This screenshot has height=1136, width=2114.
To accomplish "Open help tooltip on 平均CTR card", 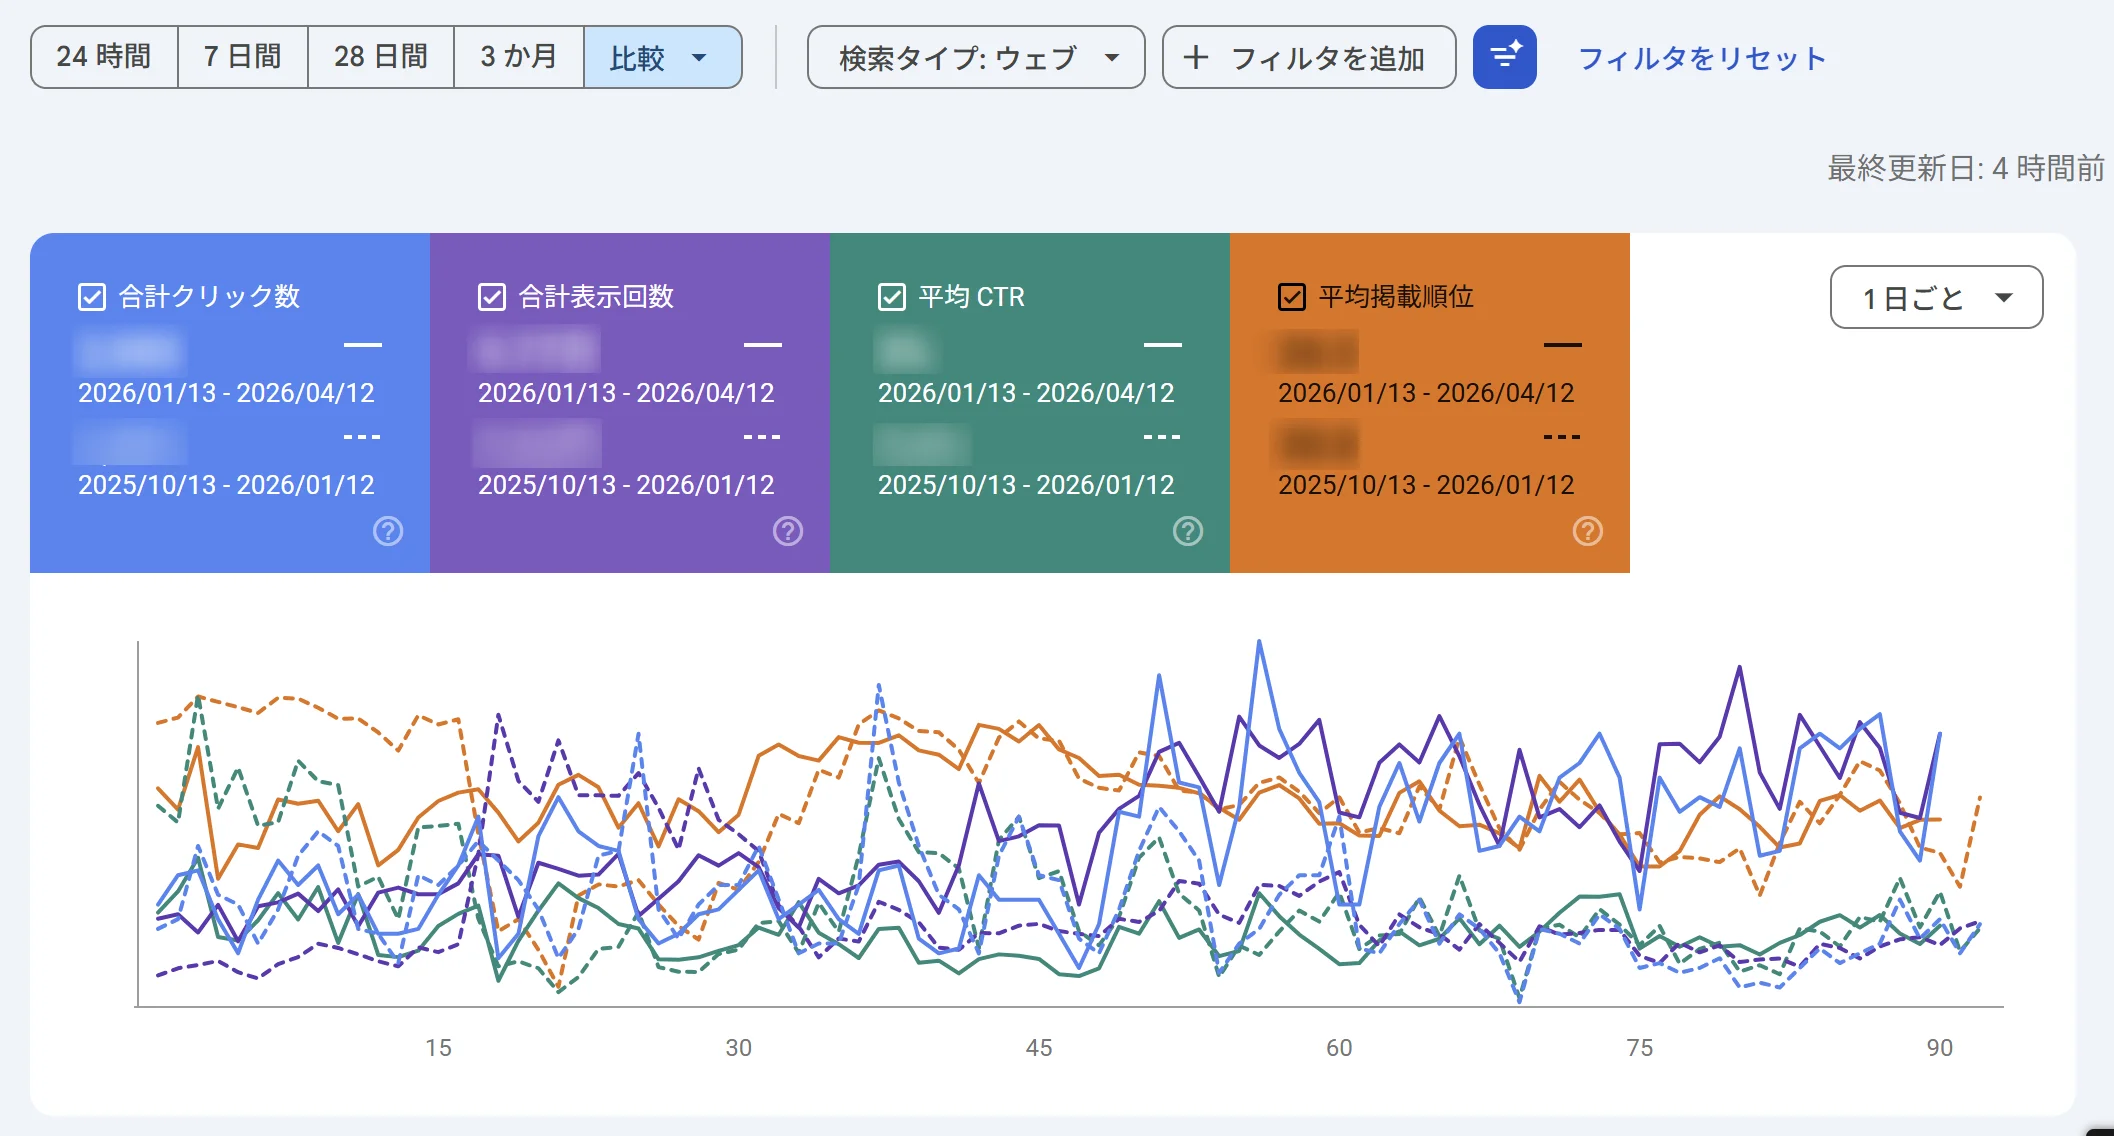I will pos(1187,531).
